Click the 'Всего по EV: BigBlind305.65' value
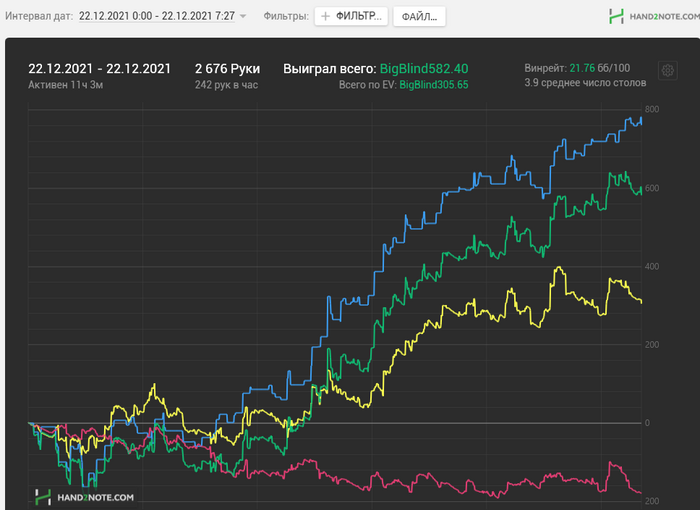Viewport: 700px width, 510px height. click(404, 85)
